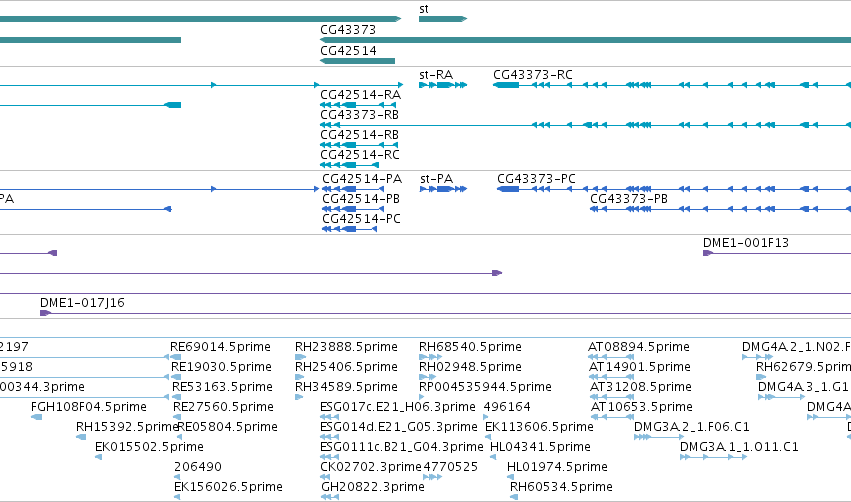Click the RH15392.5prime EST label
This screenshot has width=851, height=502.
127,427
